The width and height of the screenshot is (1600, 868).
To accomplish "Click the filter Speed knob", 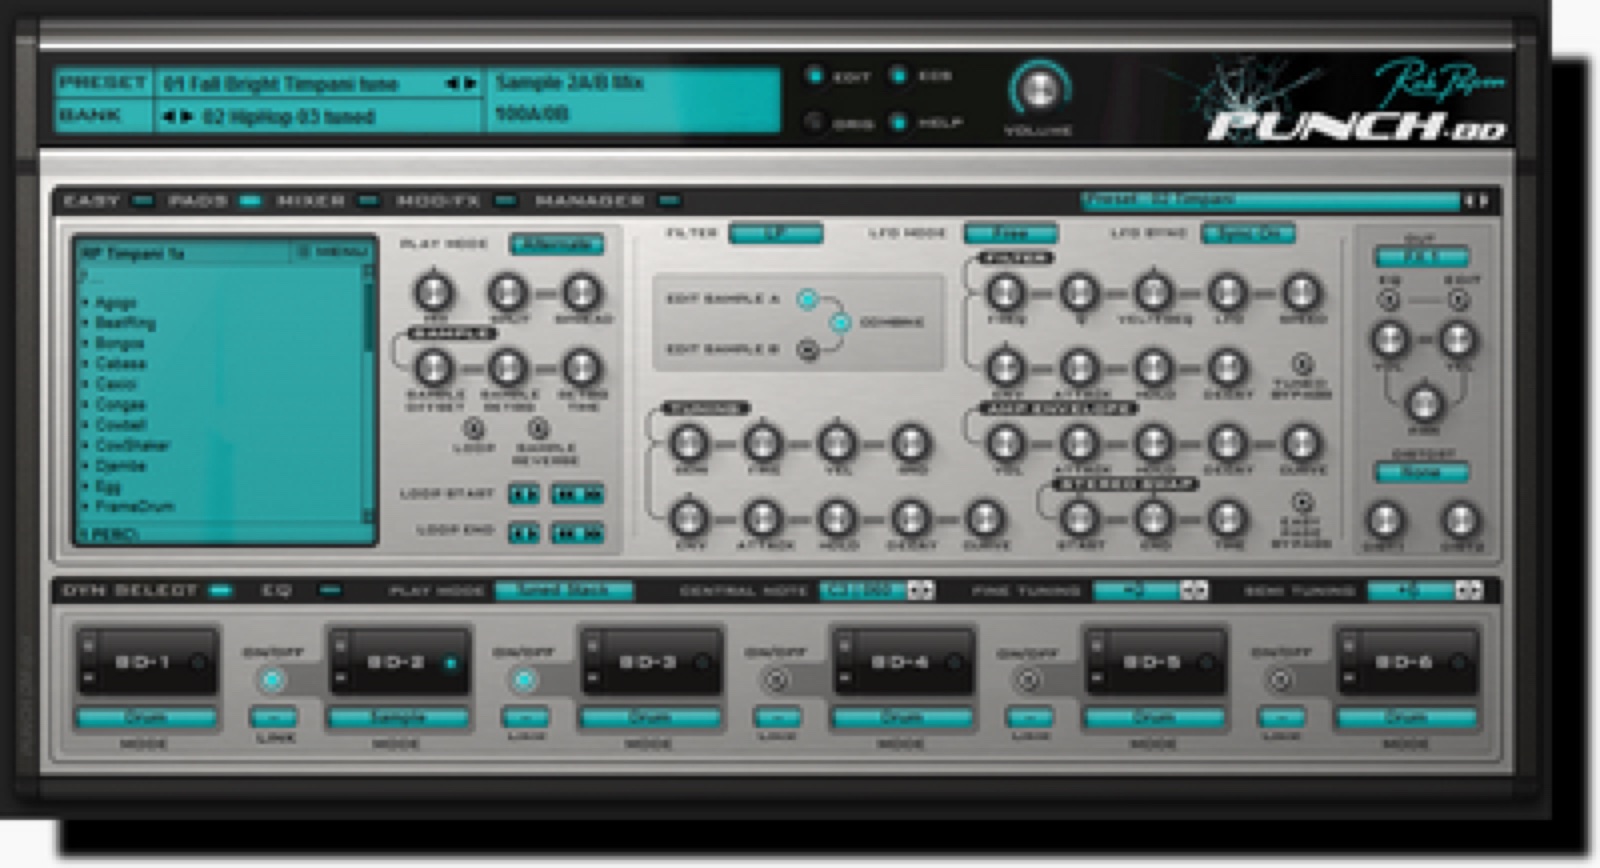I will (1301, 292).
